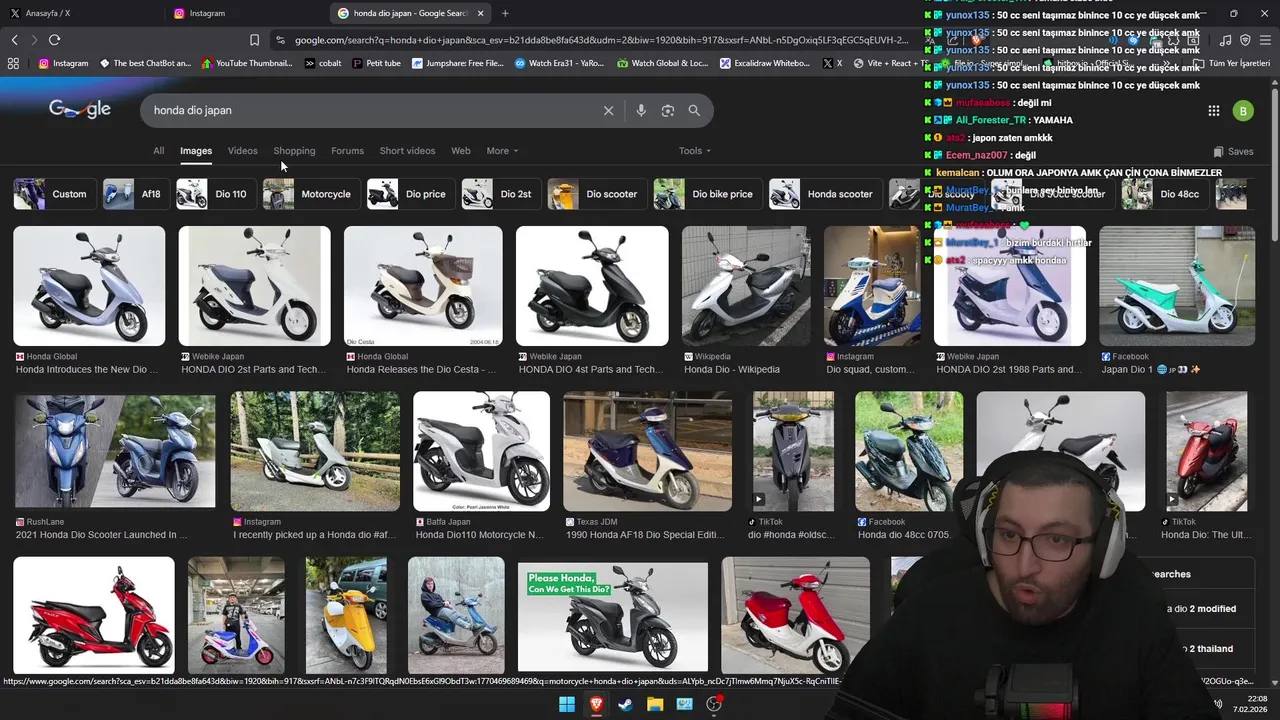Viewport: 1280px width, 720px height.
Task: Clear the Google search box
Action: tap(608, 111)
